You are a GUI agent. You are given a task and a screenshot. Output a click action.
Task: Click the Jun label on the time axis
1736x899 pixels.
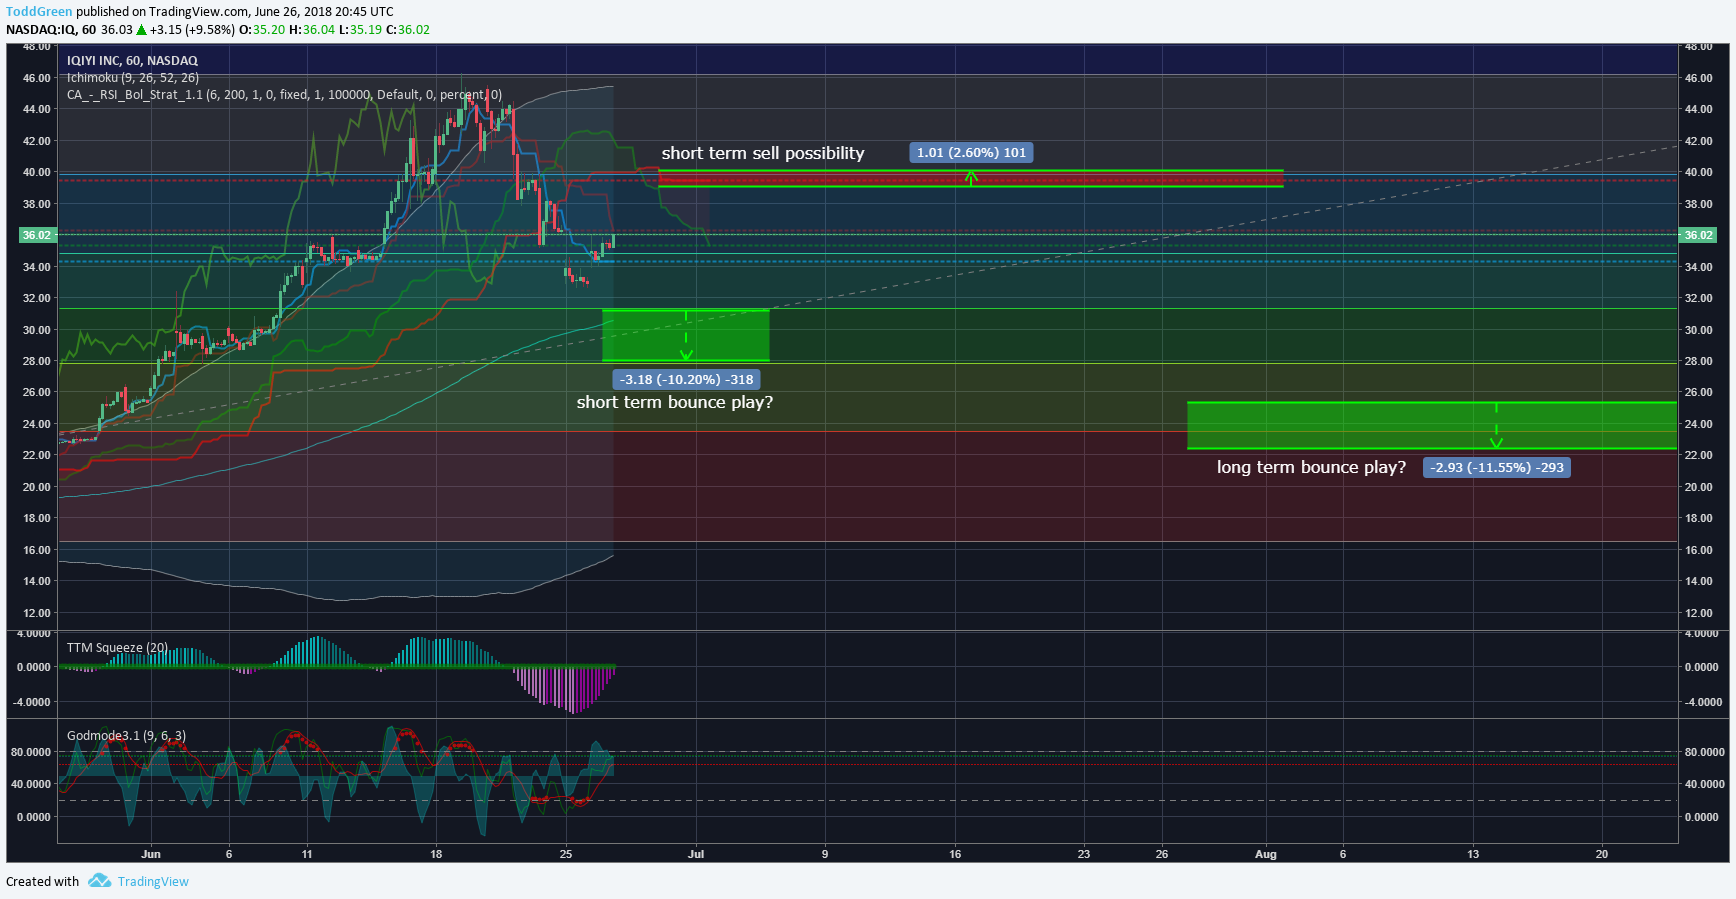click(151, 854)
